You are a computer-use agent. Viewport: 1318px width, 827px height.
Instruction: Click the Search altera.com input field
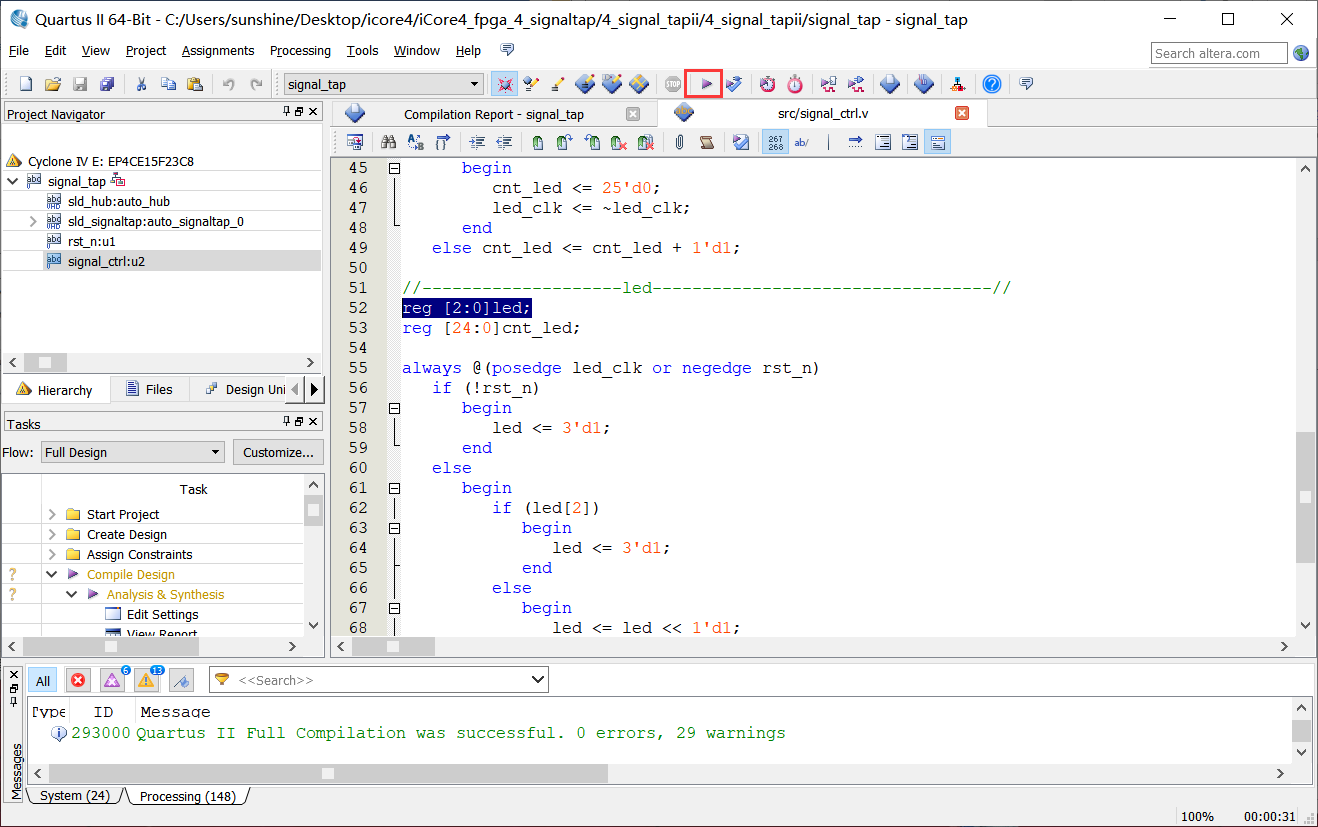(x=1219, y=53)
